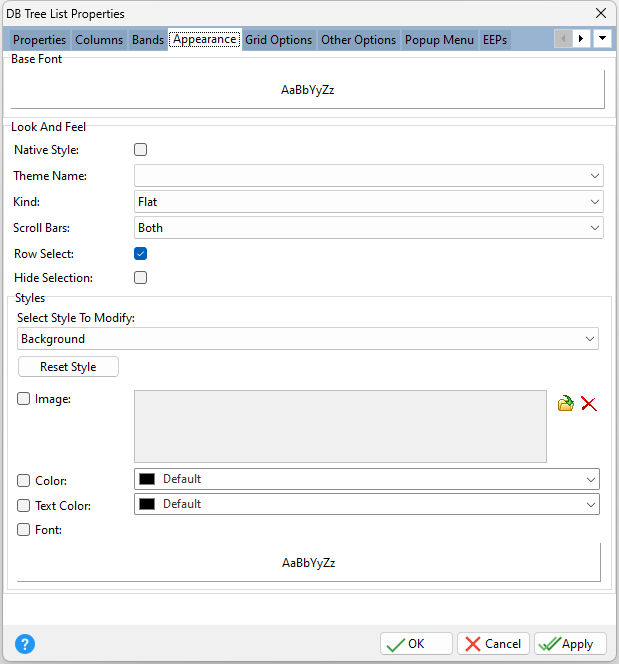
Task: Click the Reset Style button
Action: (68, 367)
